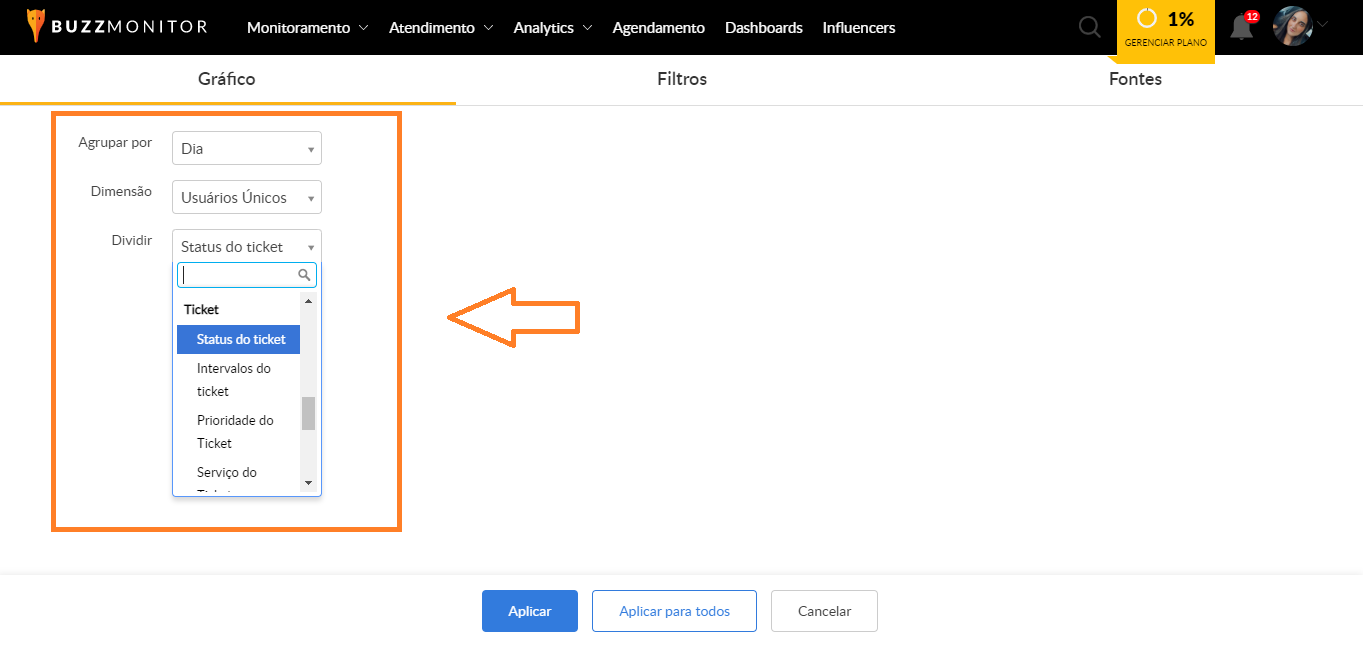Viewport: 1363px width, 647px height.
Task: Click the magnifier inside the dropdown search
Action: click(x=305, y=275)
